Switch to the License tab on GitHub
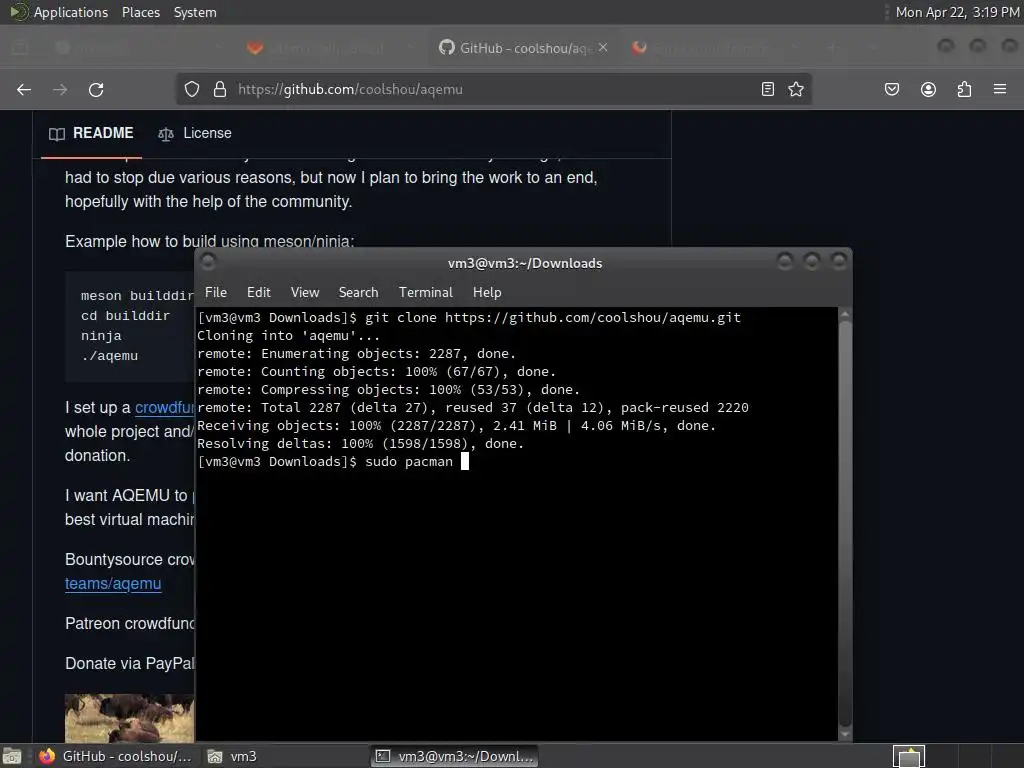Image resolution: width=1024 pixels, height=768 pixels. click(x=195, y=133)
